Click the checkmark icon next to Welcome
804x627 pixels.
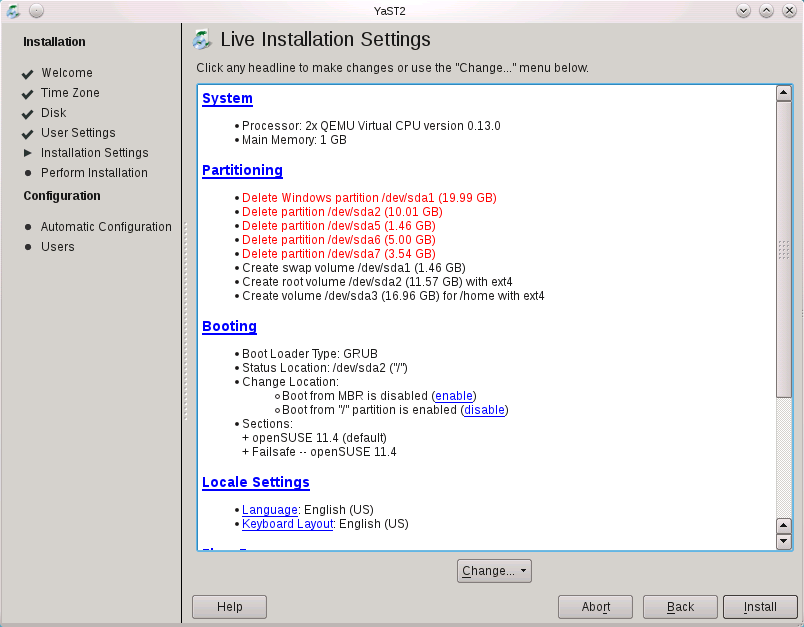[27, 73]
